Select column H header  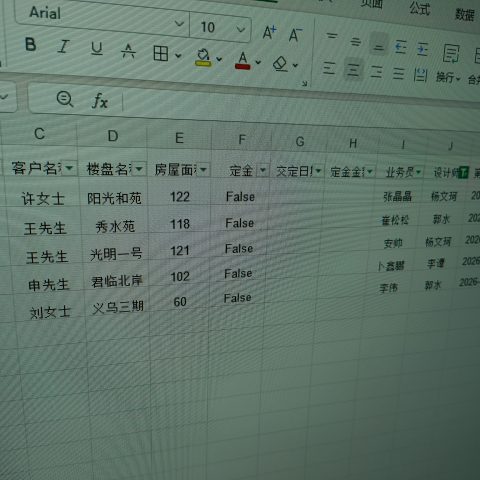[x=353, y=143]
